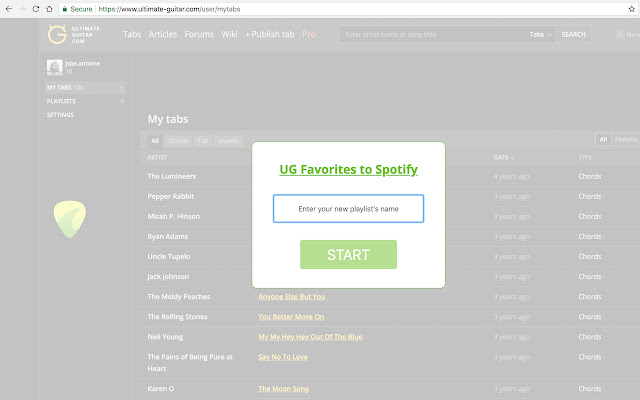The width and height of the screenshot is (640, 400).
Task: Click the green START button
Action: pyautogui.click(x=348, y=254)
